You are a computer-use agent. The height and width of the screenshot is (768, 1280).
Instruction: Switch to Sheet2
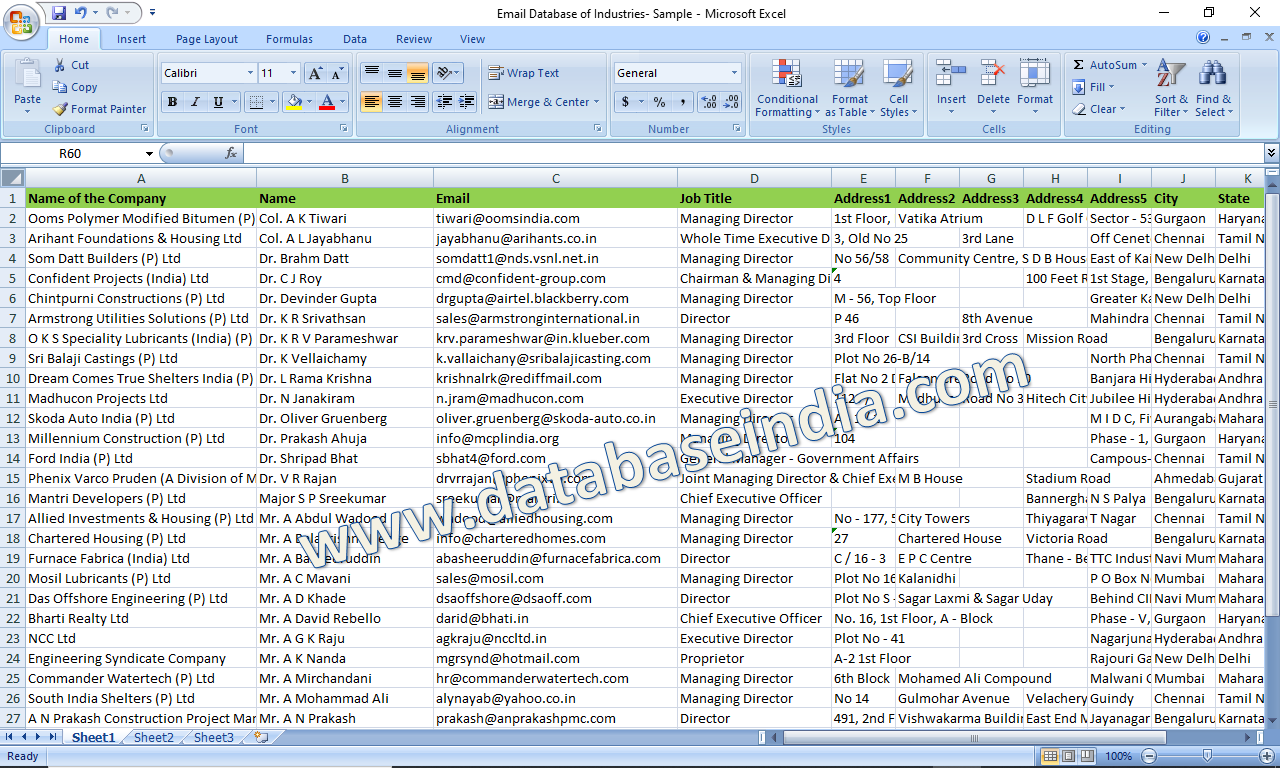tap(154, 737)
